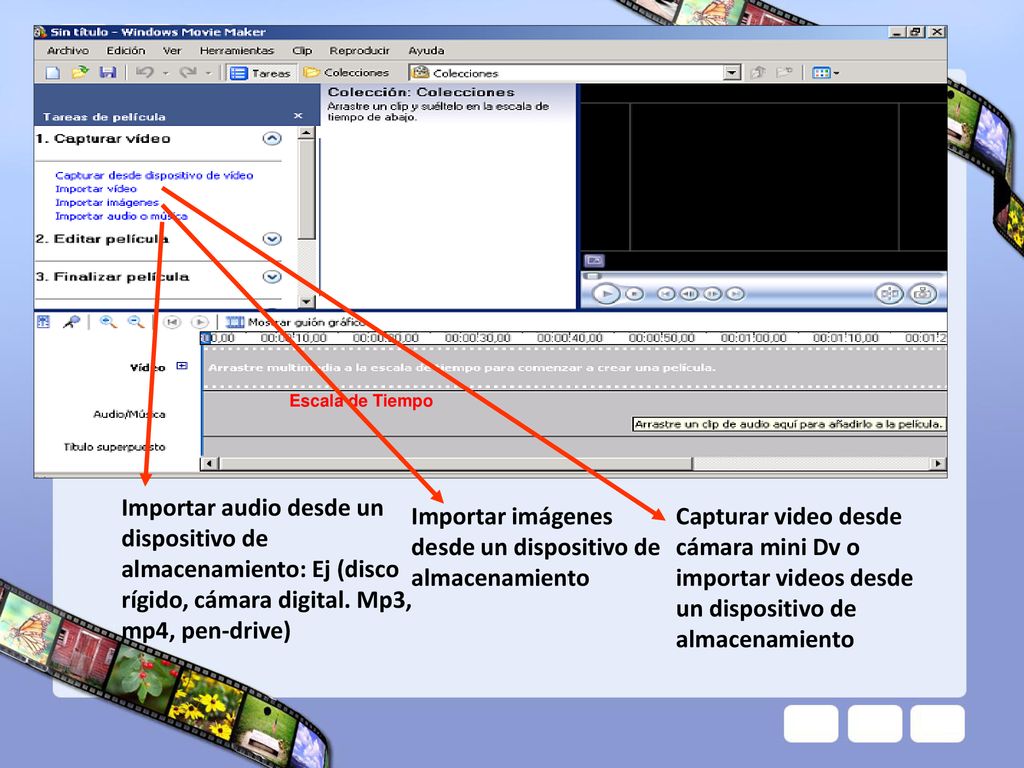Click the Back button in the player
Screen dimensions: 1024x768
665,294
